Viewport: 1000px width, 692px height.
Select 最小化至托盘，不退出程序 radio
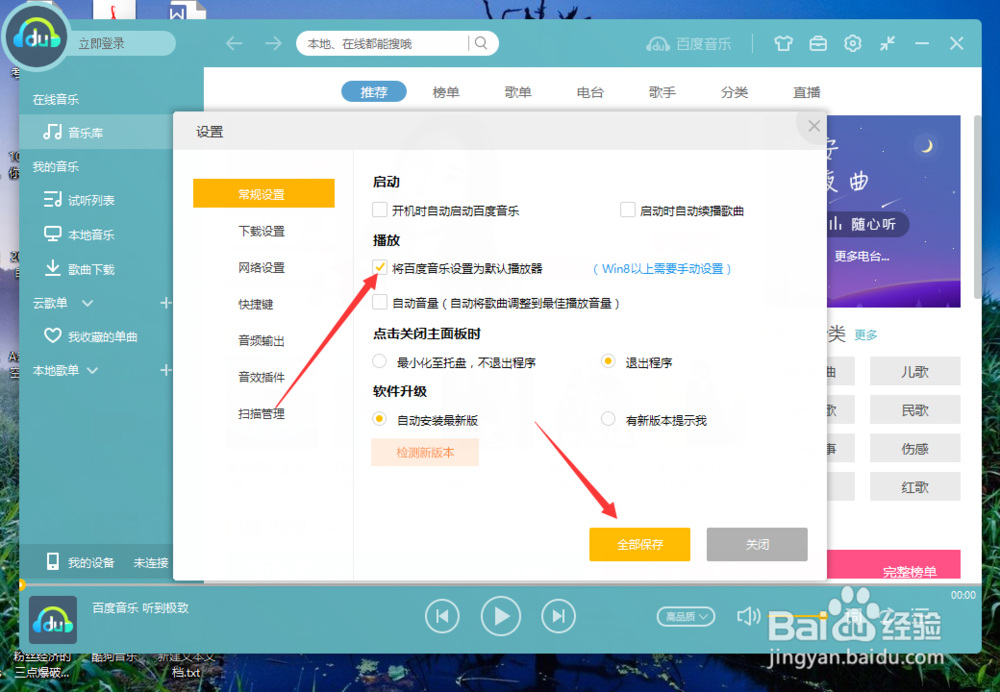point(379,361)
